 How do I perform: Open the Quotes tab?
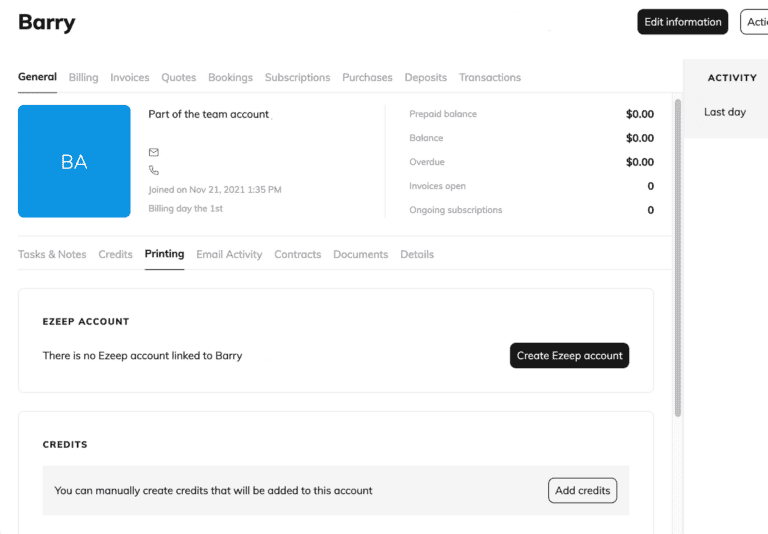[x=178, y=77]
